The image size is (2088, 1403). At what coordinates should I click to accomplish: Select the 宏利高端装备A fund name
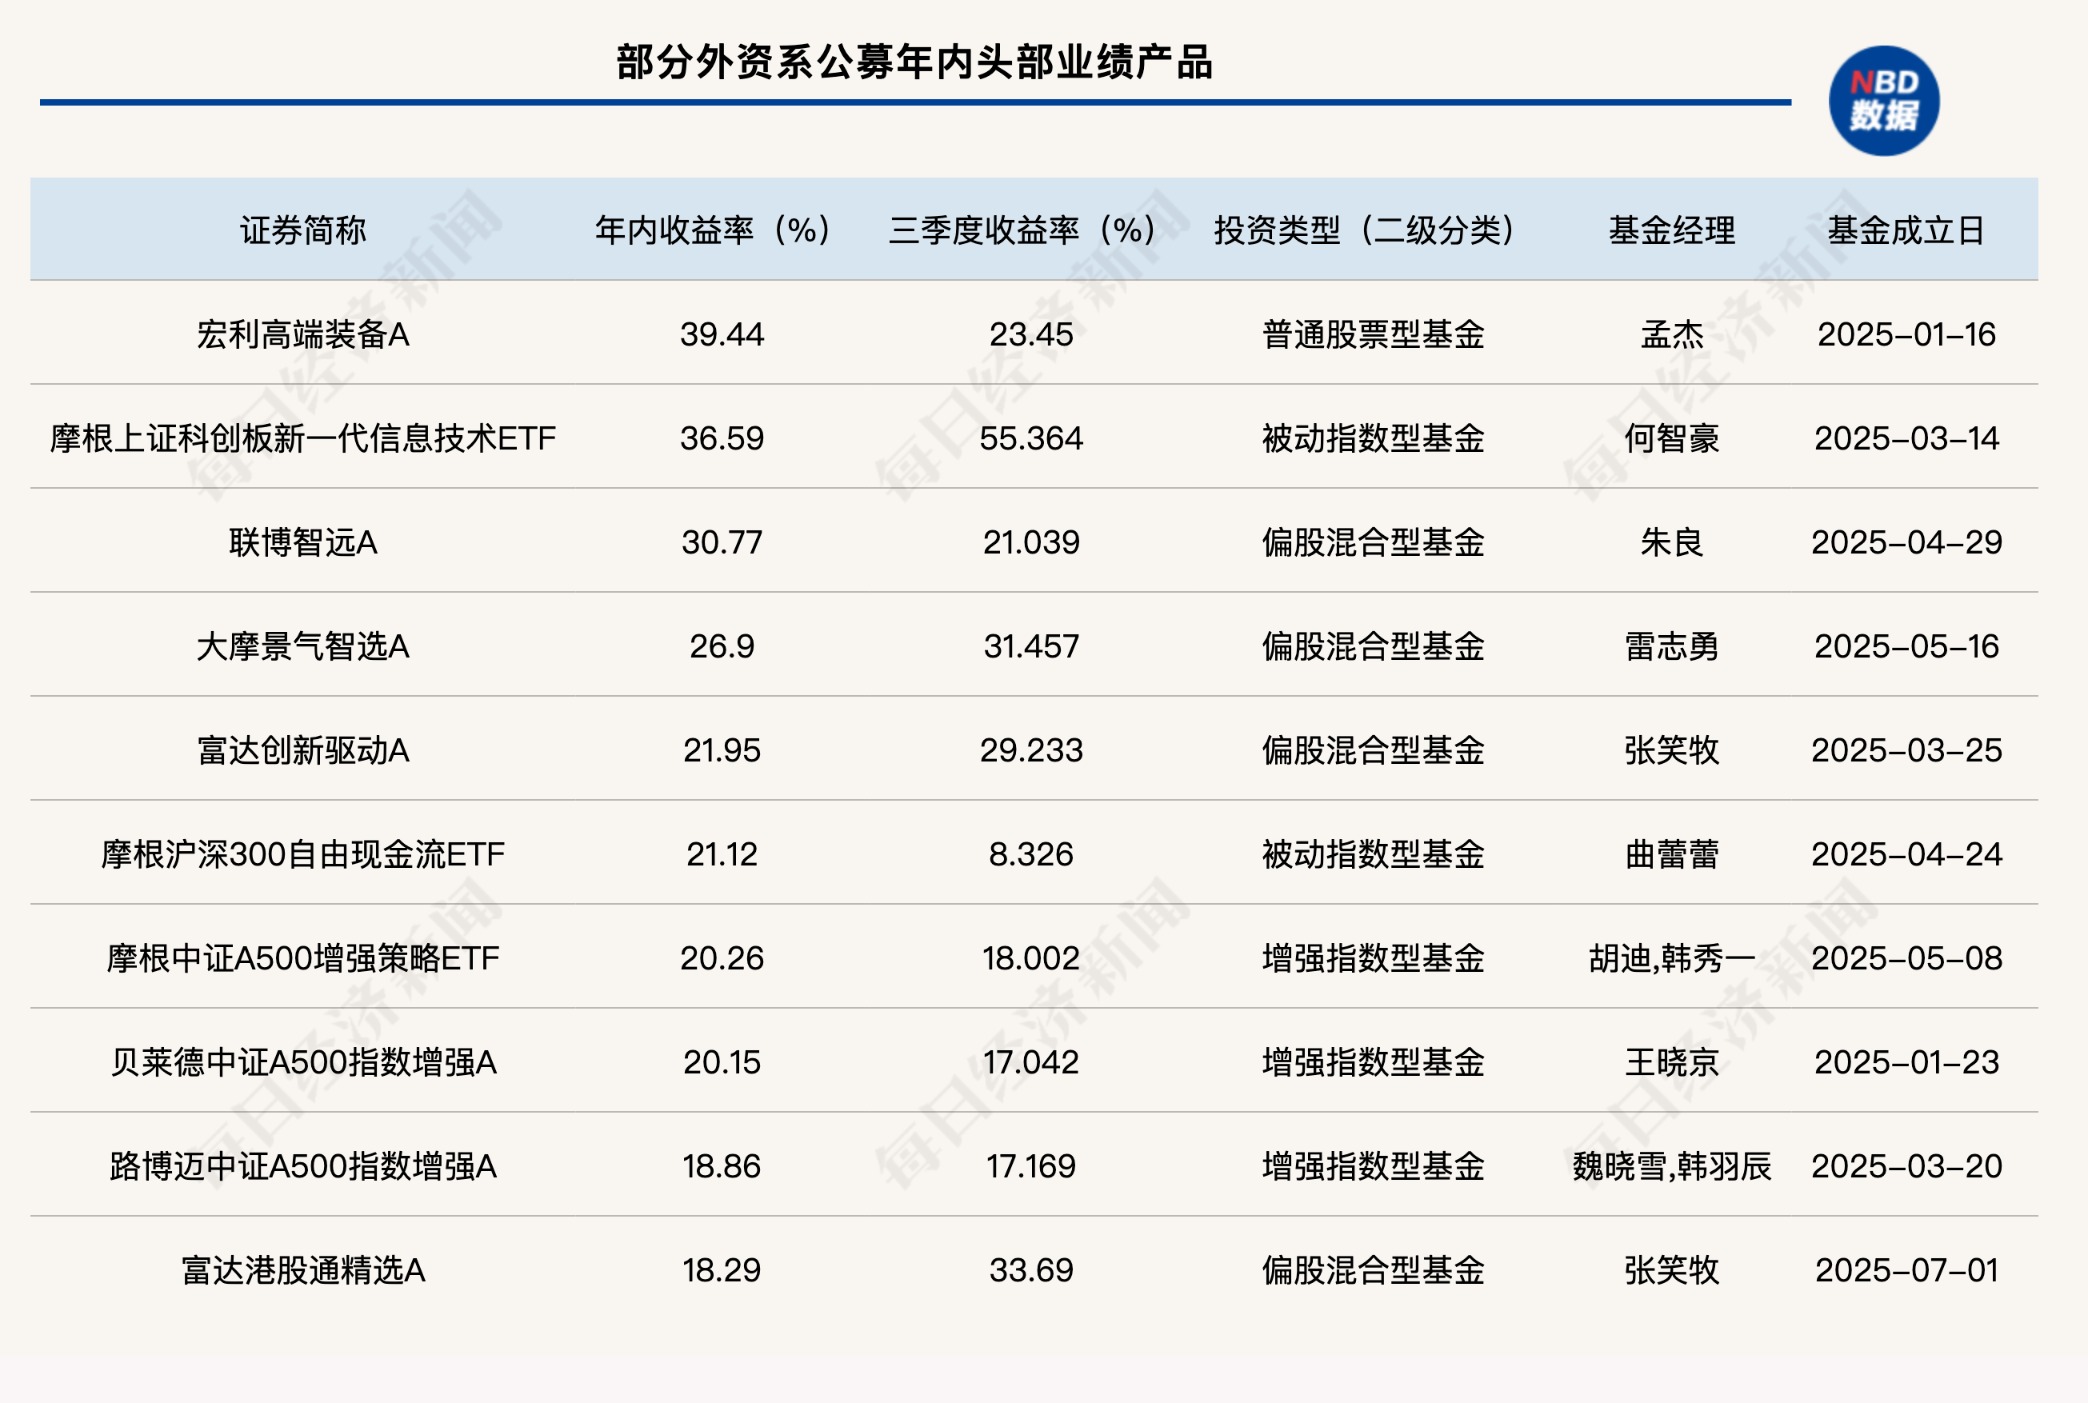303,334
